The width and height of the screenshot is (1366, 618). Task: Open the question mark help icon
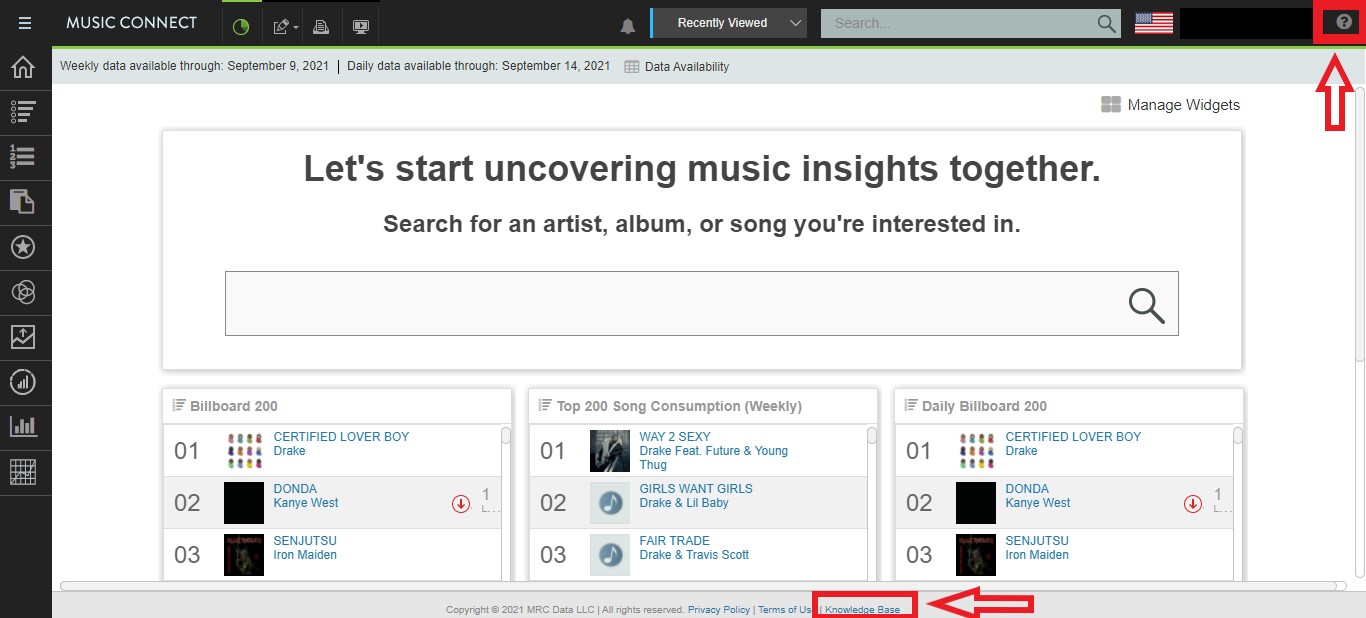click(x=1343, y=22)
